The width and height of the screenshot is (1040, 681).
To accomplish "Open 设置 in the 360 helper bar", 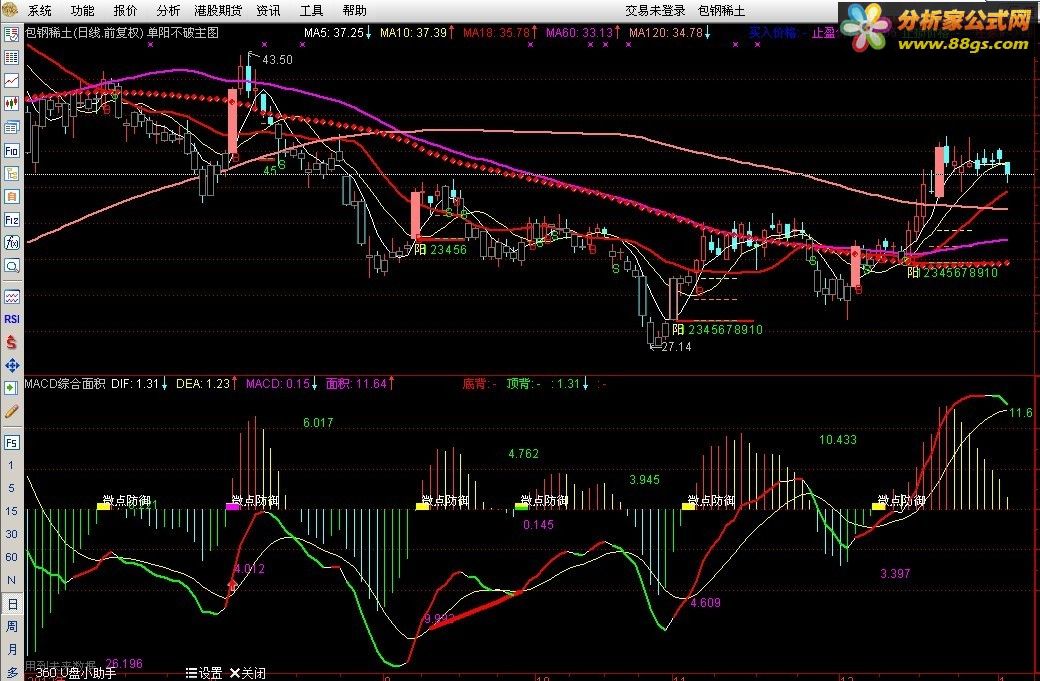I will pos(204,673).
